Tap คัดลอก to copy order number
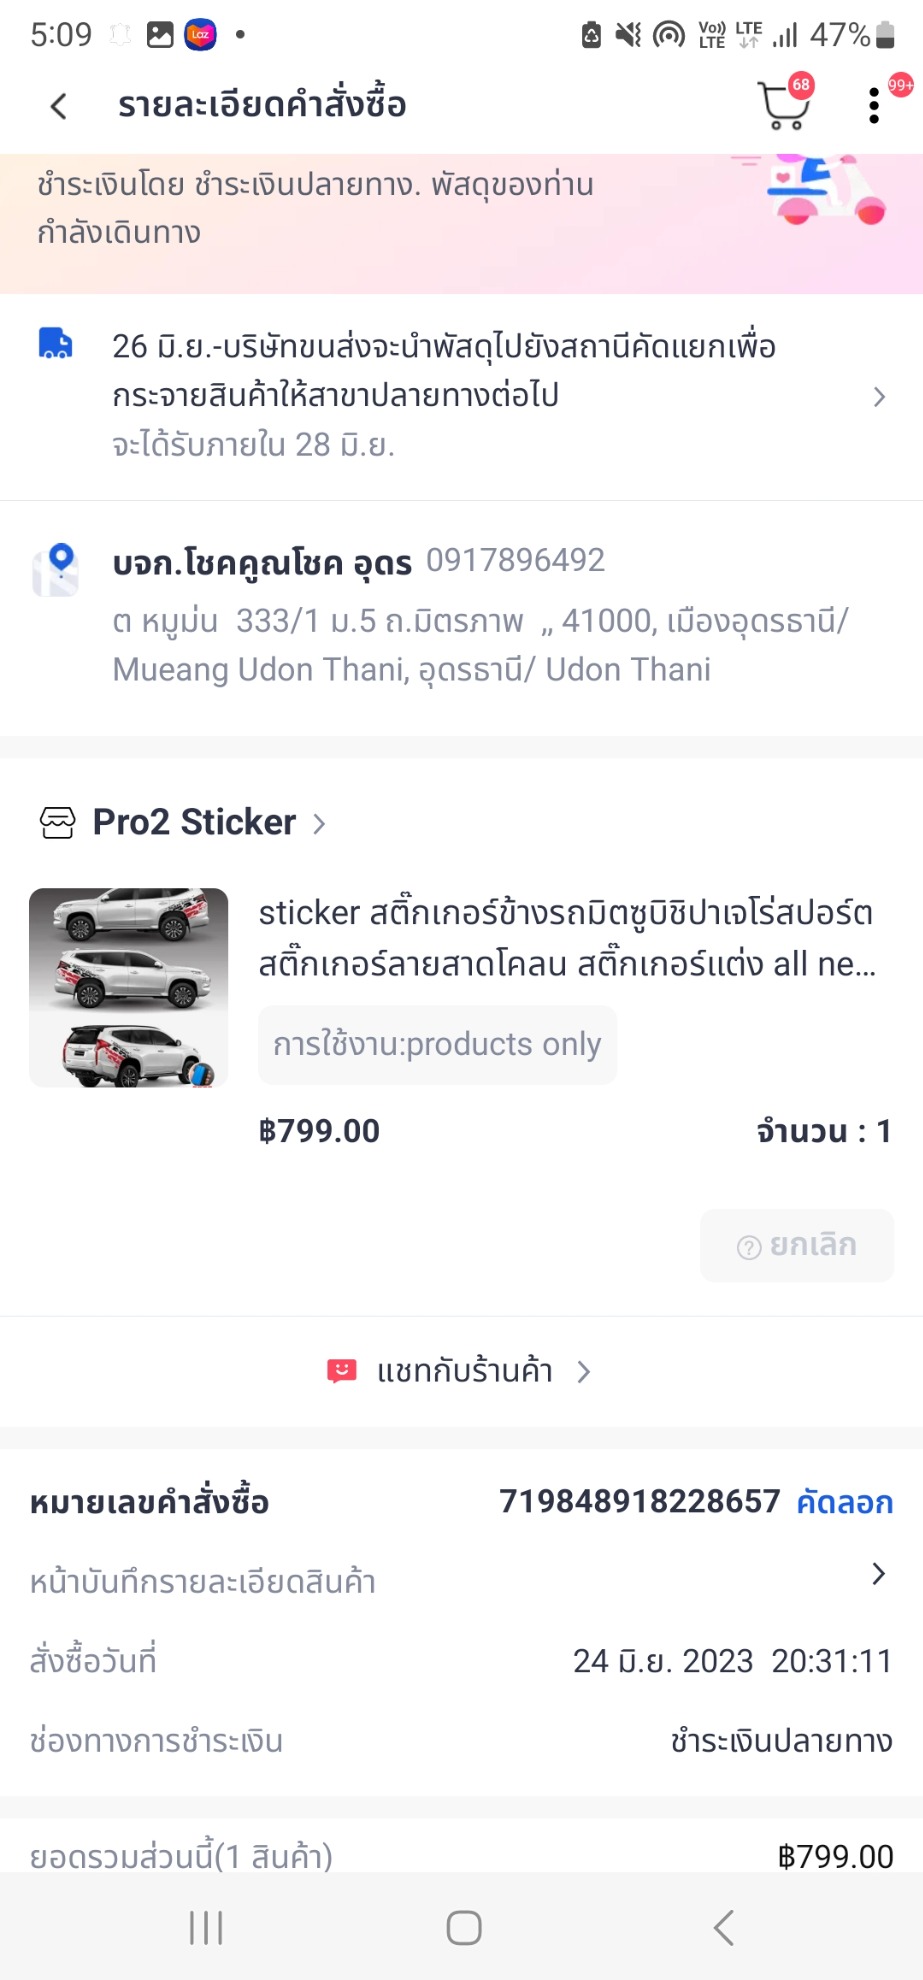Screen dimensions: 923x1980 (x=844, y=1502)
